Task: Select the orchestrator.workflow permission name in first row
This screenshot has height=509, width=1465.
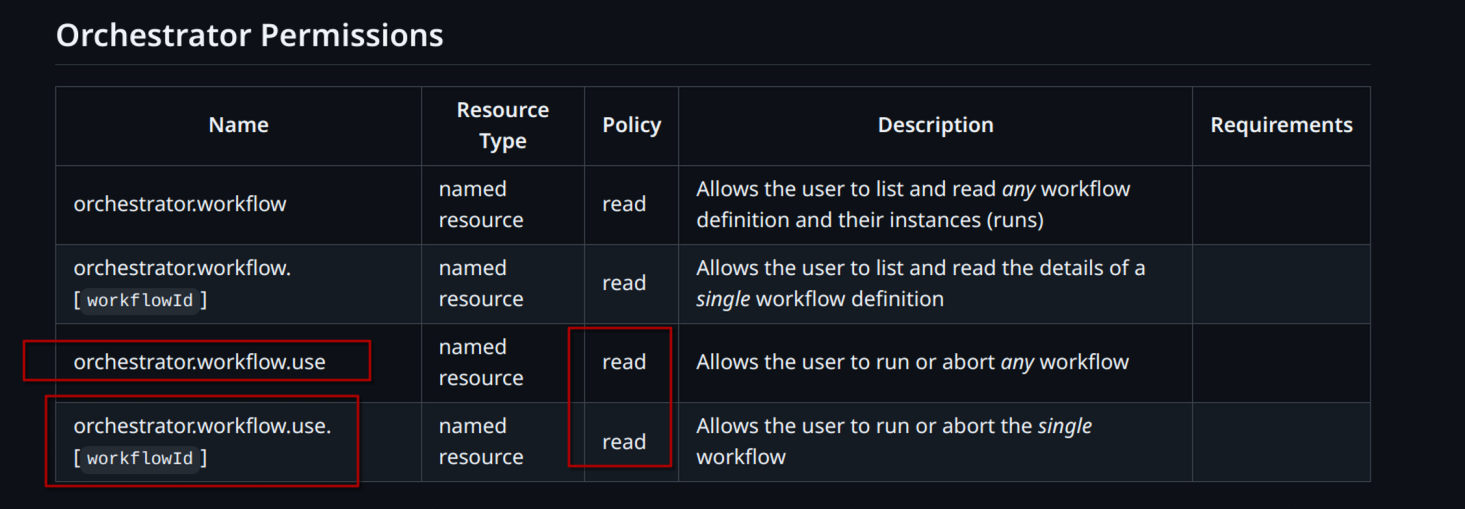Action: pos(180,204)
